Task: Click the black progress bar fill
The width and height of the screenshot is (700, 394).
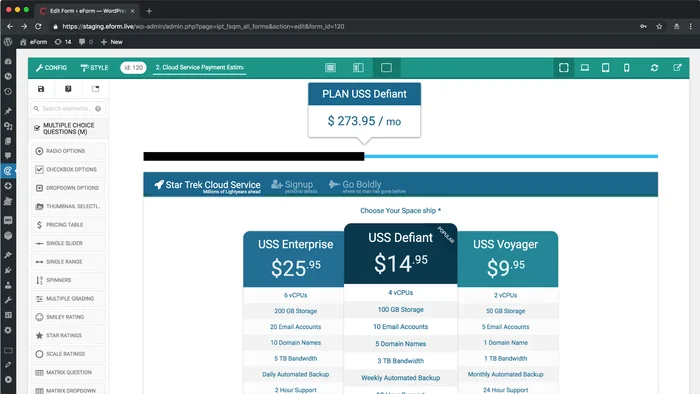Action: tap(254, 156)
